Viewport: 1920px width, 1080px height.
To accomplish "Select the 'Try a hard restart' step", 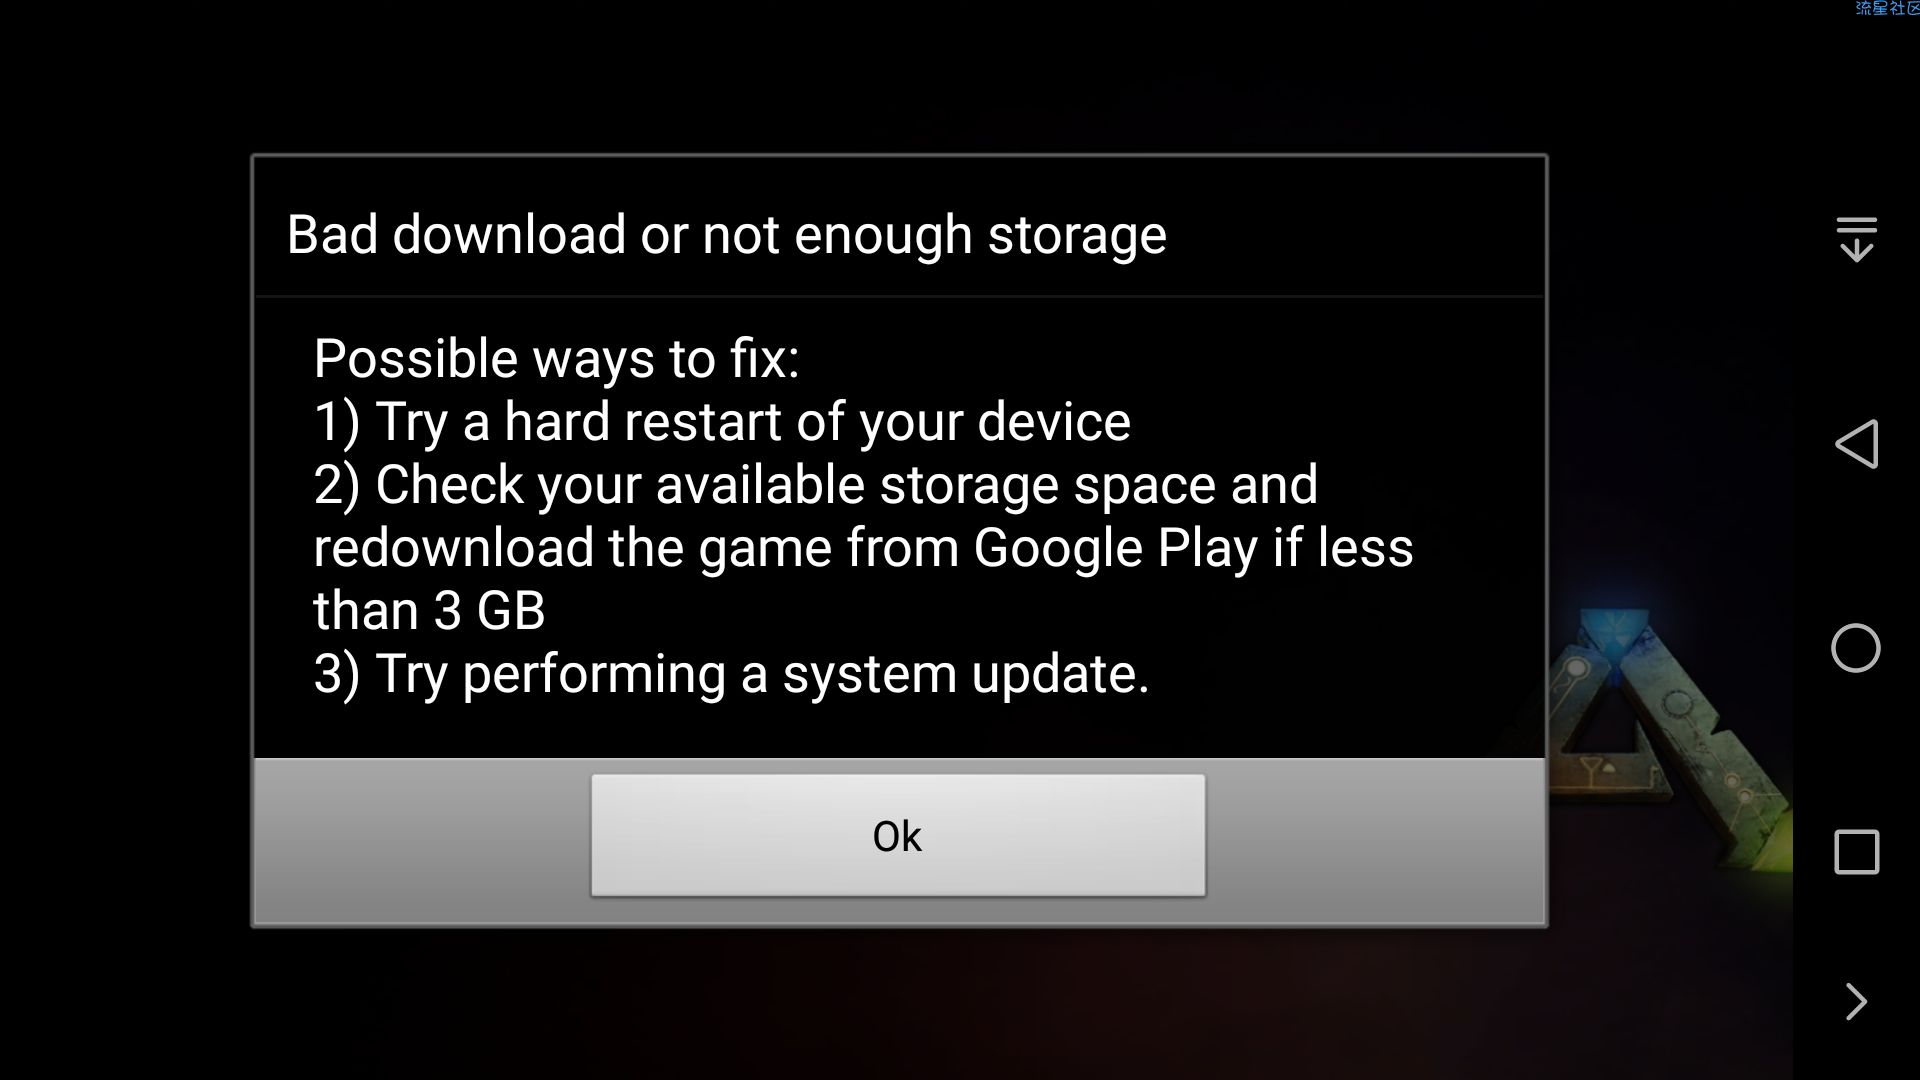I will pos(722,422).
